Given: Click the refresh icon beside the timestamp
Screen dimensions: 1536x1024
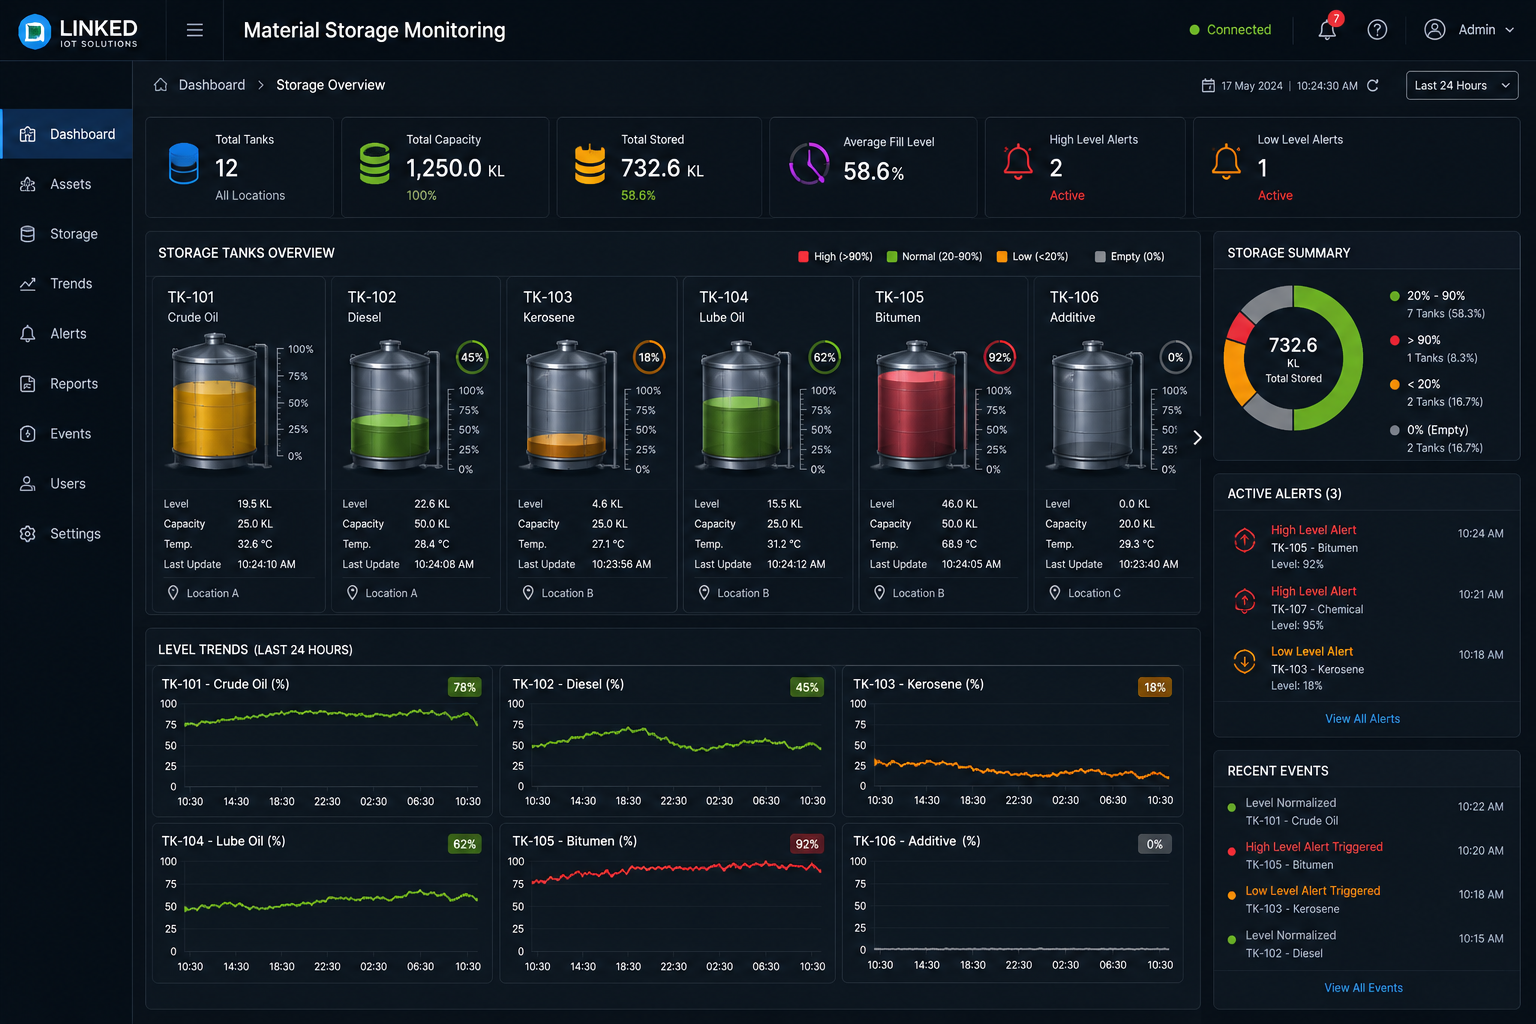Looking at the screenshot, I should pos(1373,86).
